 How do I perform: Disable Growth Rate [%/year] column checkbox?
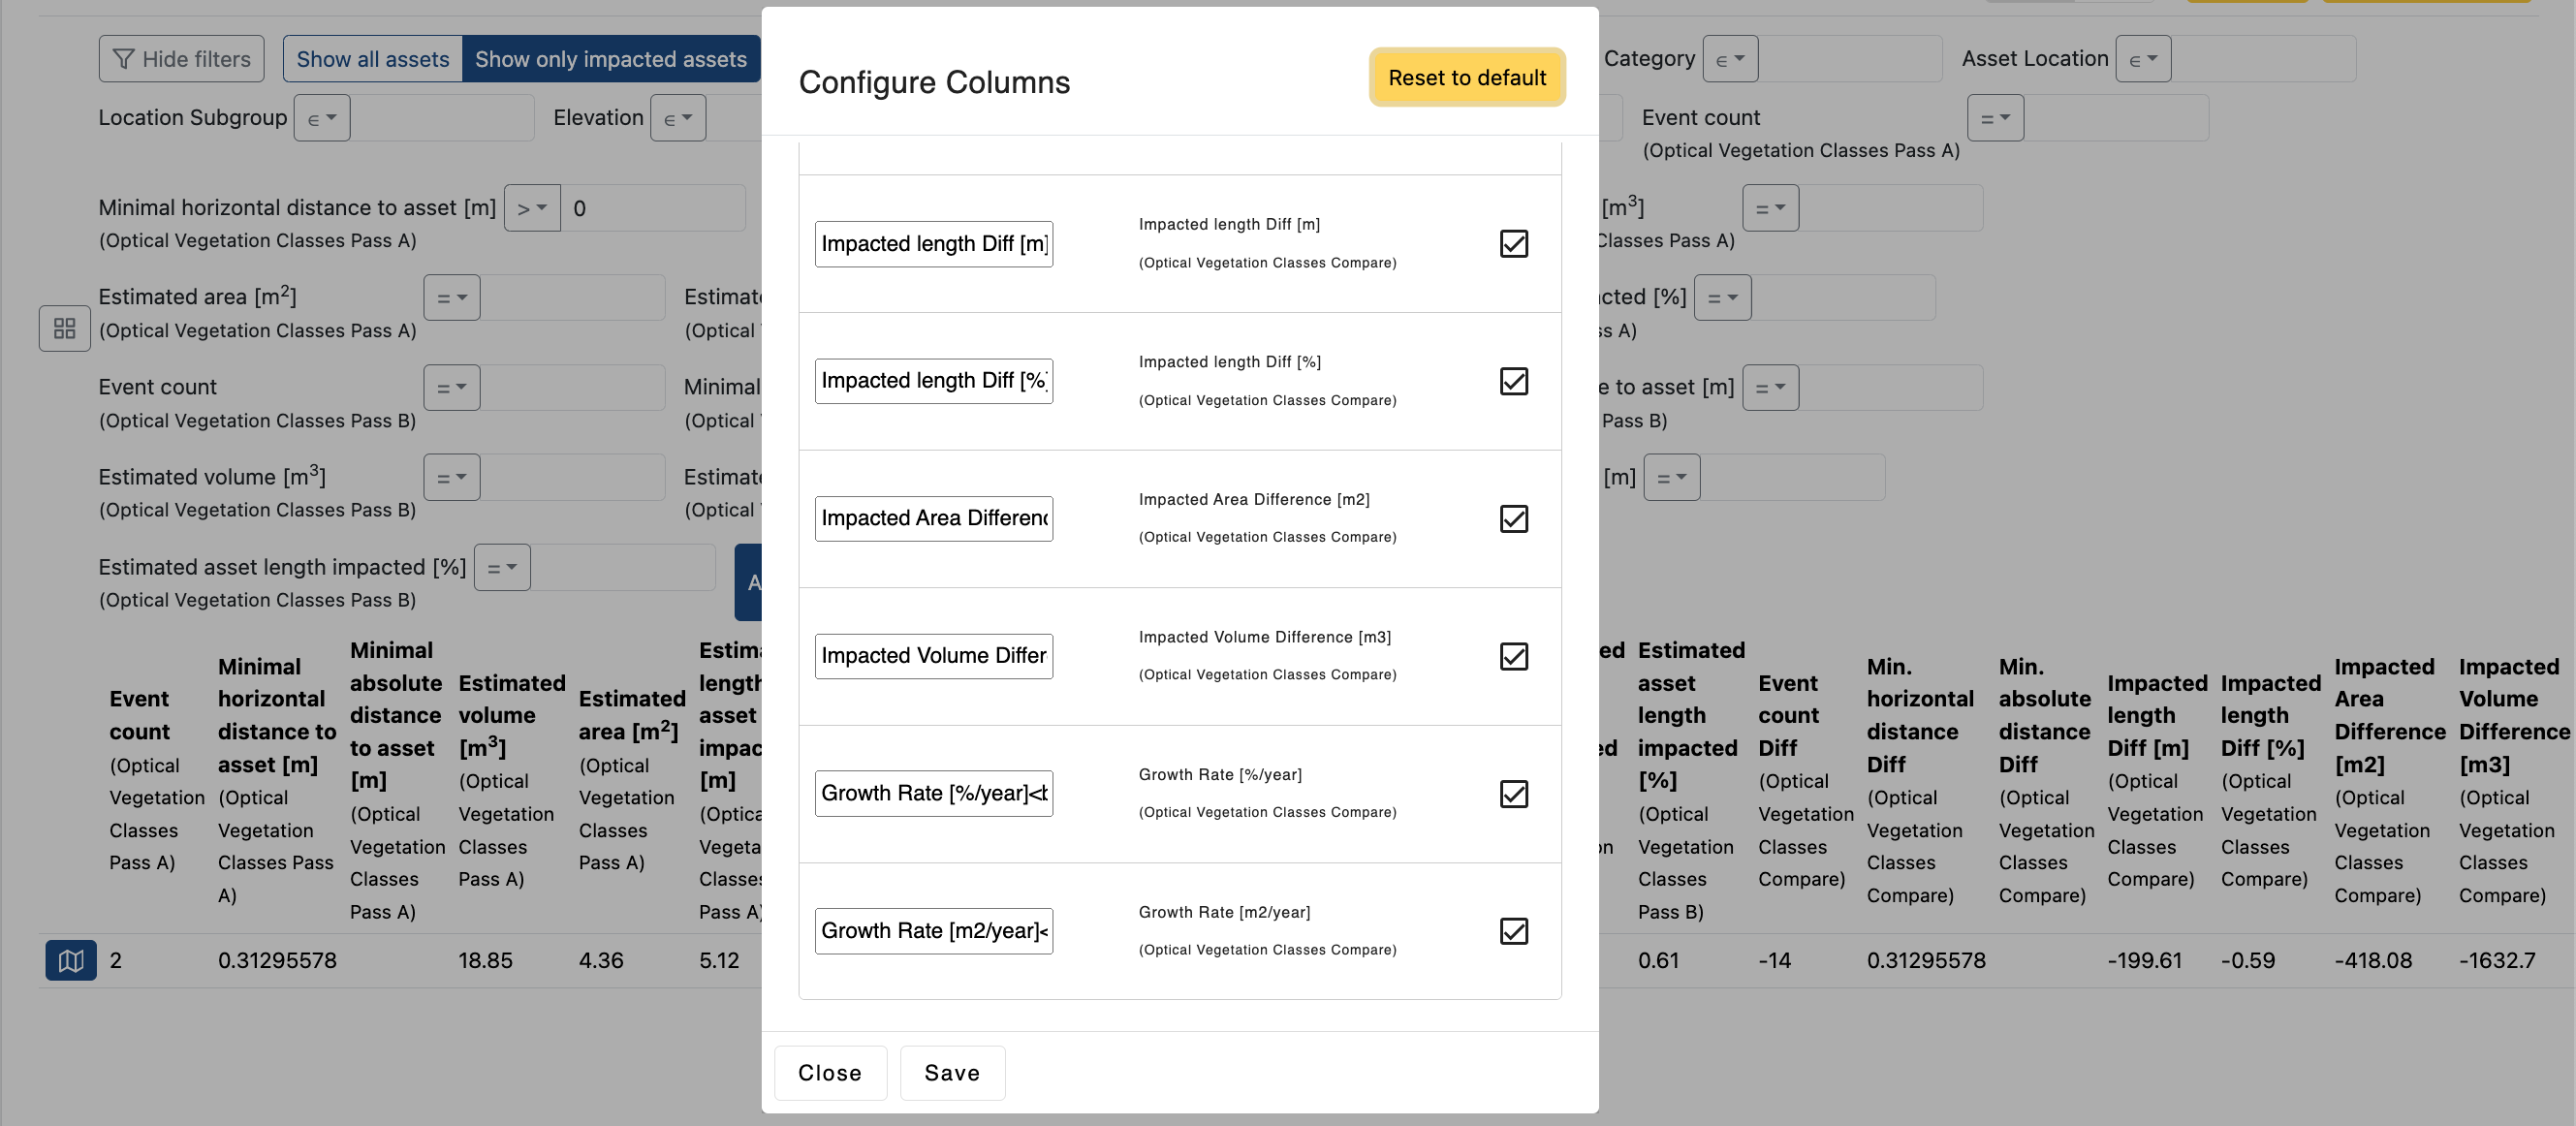1513,793
